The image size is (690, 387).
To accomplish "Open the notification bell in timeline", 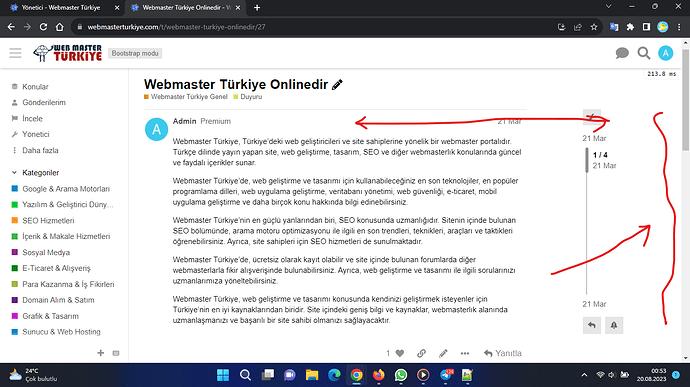I will pos(614,325).
